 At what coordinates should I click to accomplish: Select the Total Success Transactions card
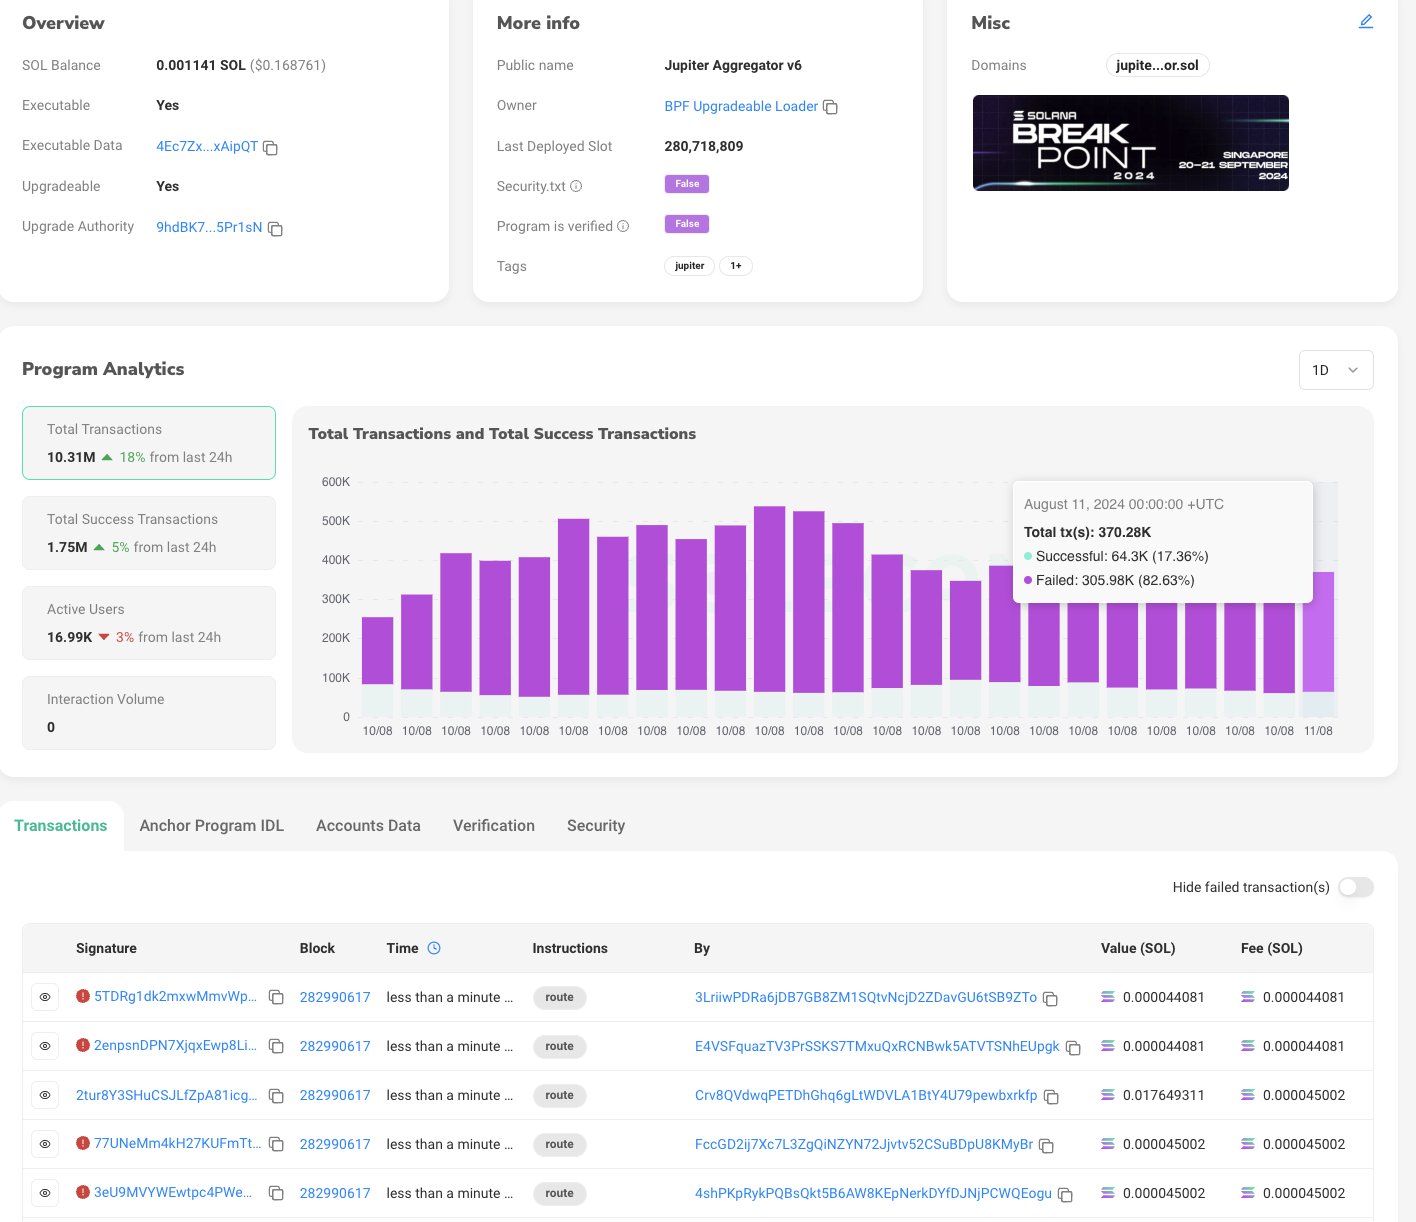[149, 533]
